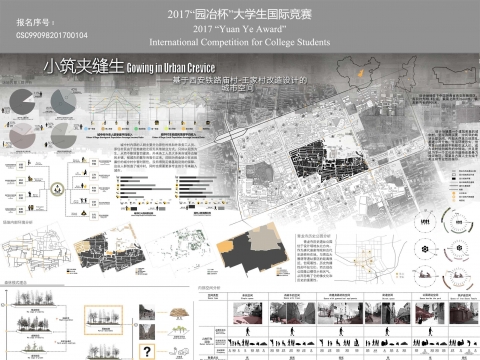The width and height of the screenshot is (480, 360).
Task: Click the question mark box icon
Action: pos(147,352)
